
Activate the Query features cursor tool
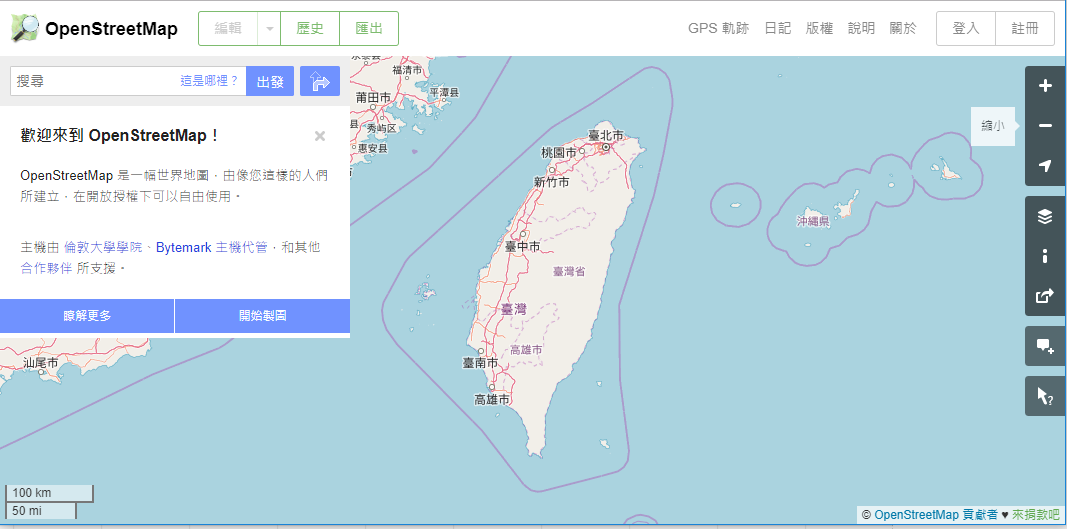pos(1045,396)
